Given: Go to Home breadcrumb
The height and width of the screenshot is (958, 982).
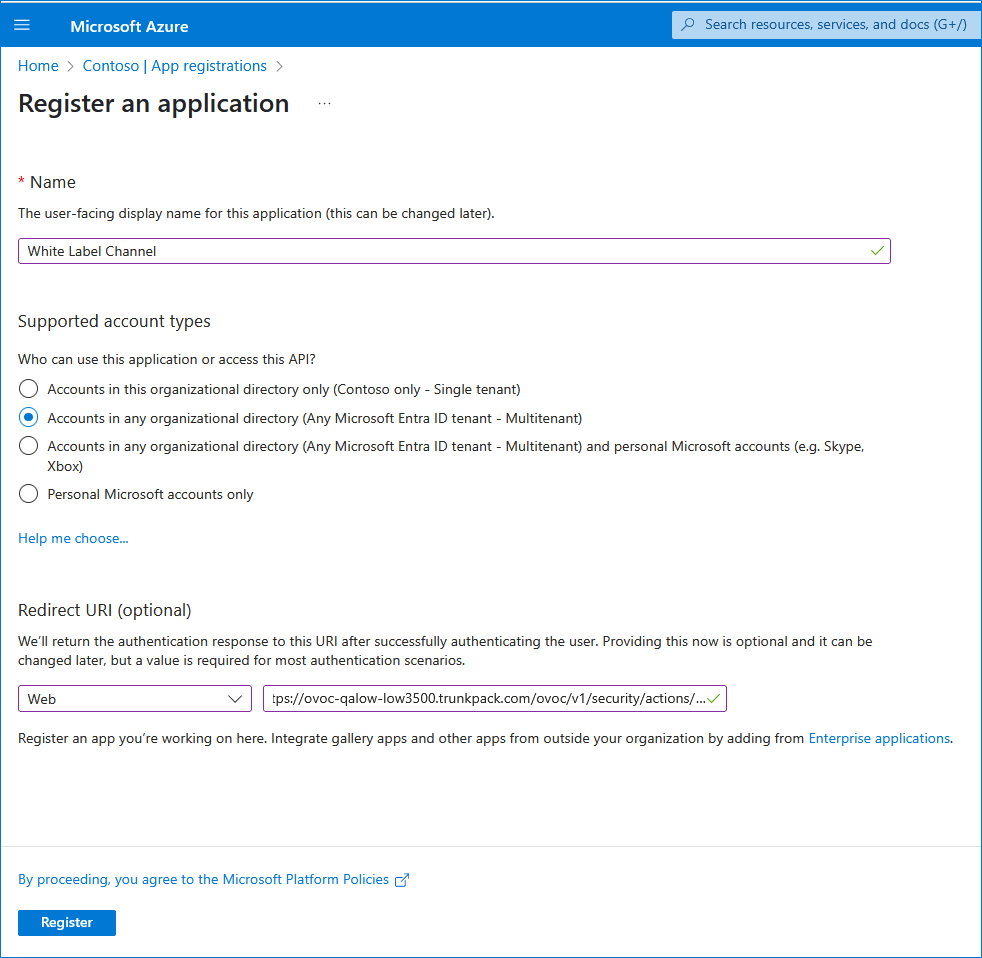Looking at the screenshot, I should pos(38,66).
